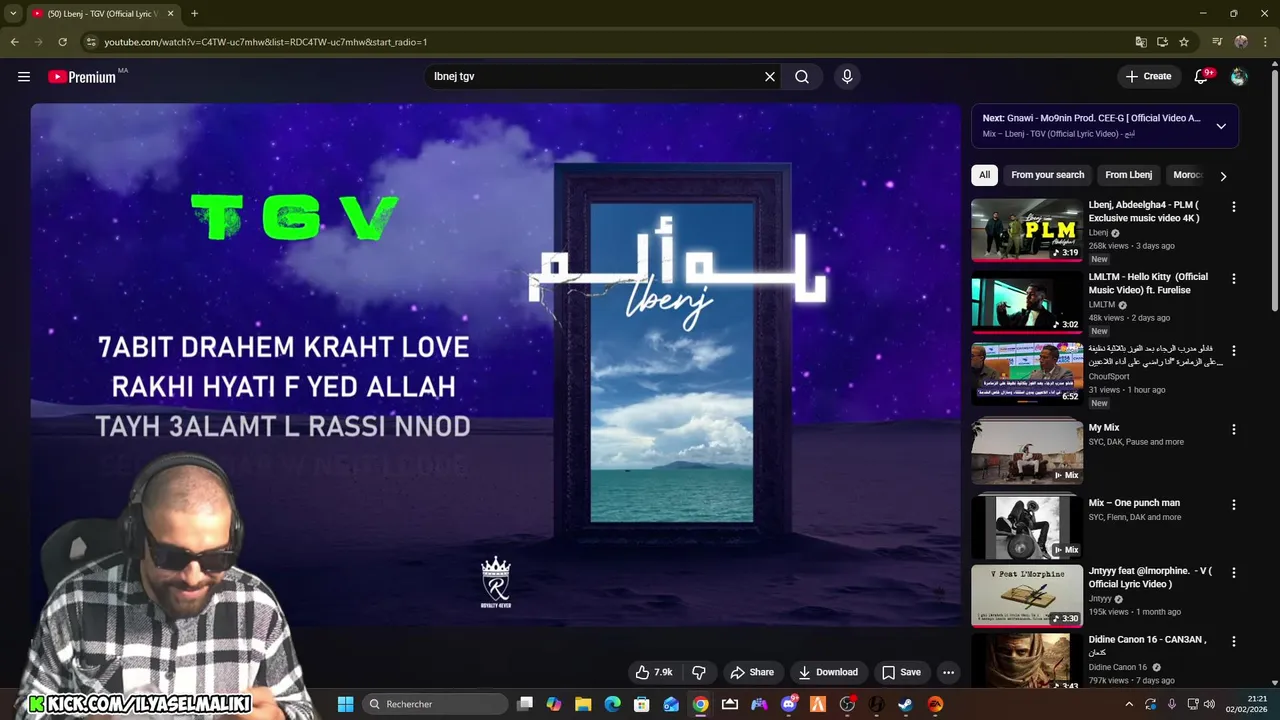
Task: Click the Create button
Action: [x=1148, y=76]
